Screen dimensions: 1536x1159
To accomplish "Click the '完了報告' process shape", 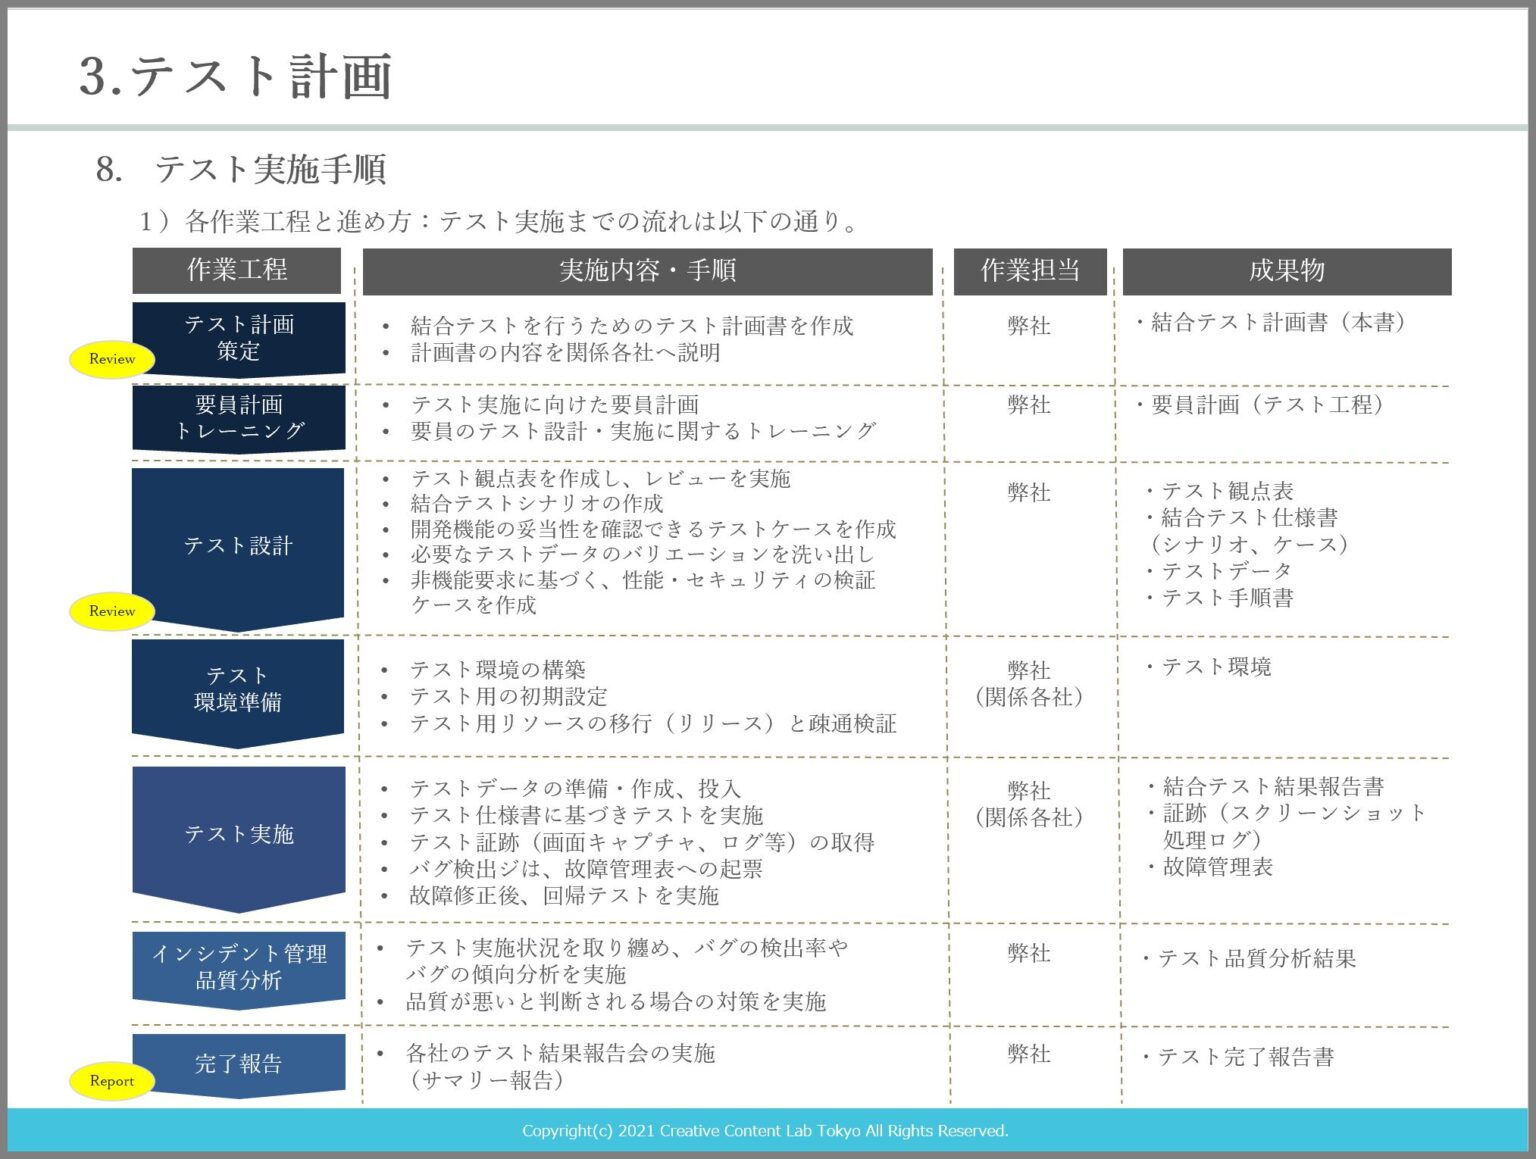I will 239,1064.
